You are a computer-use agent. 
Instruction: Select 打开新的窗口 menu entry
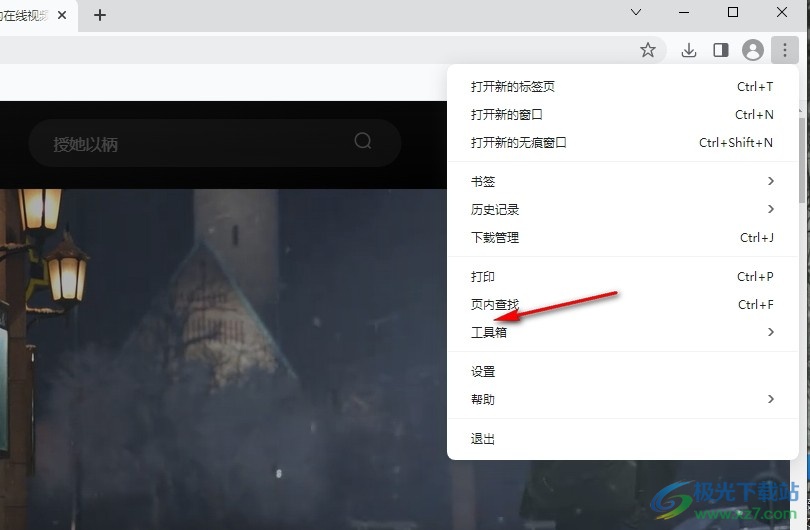(x=622, y=115)
